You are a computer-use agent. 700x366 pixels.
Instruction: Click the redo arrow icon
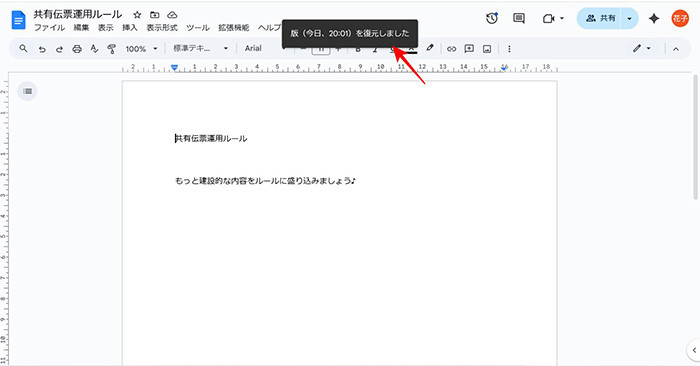coord(59,49)
